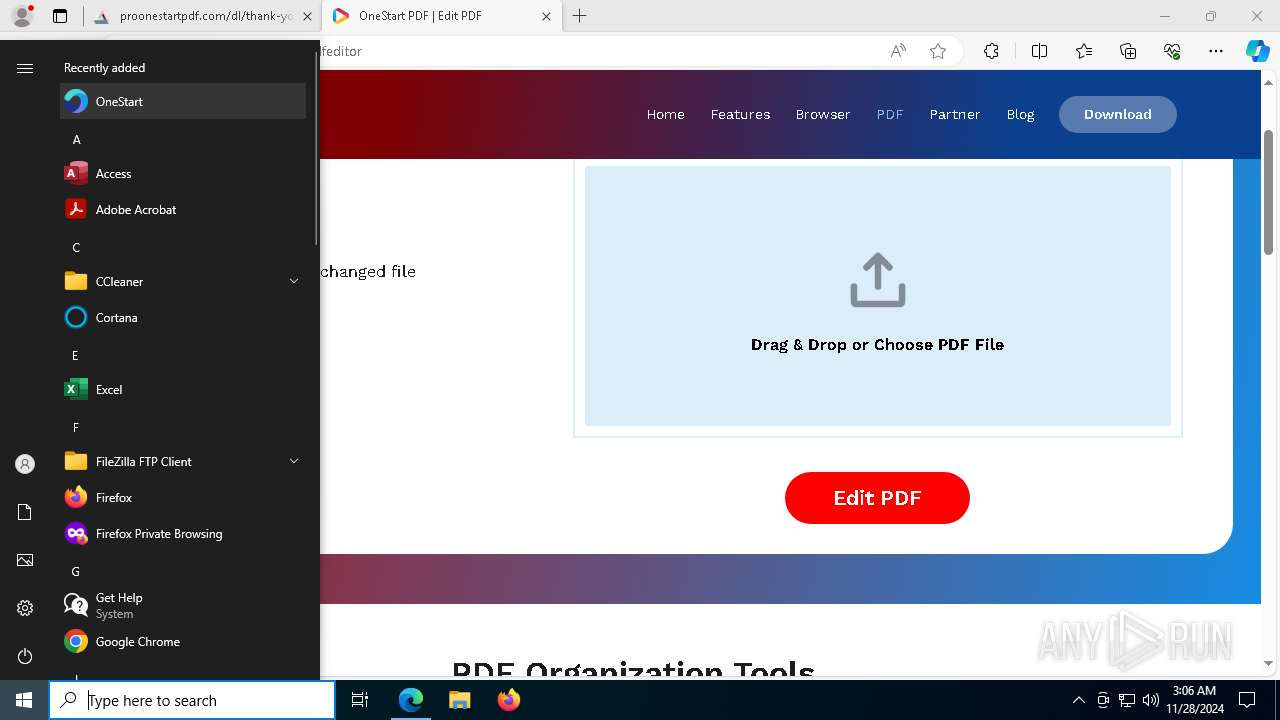Image resolution: width=1280 pixels, height=720 pixels.
Task: Open user account icon in Start sidebar
Action: [x=25, y=464]
